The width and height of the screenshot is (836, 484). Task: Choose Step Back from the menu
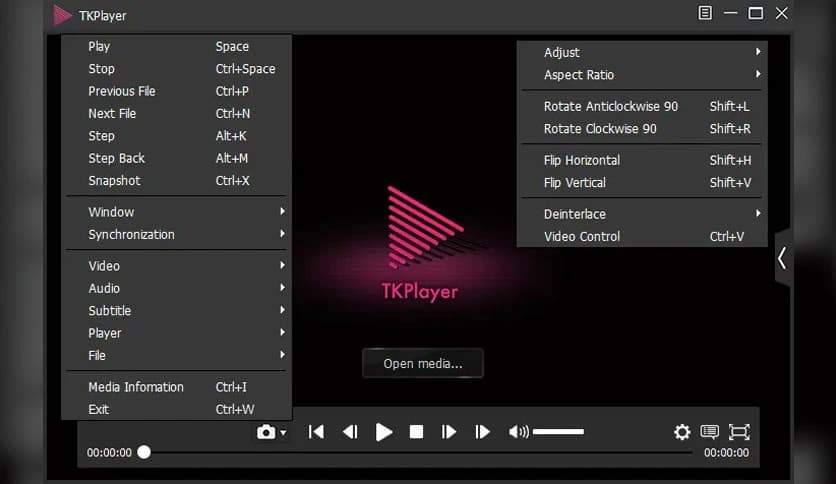tap(176, 158)
